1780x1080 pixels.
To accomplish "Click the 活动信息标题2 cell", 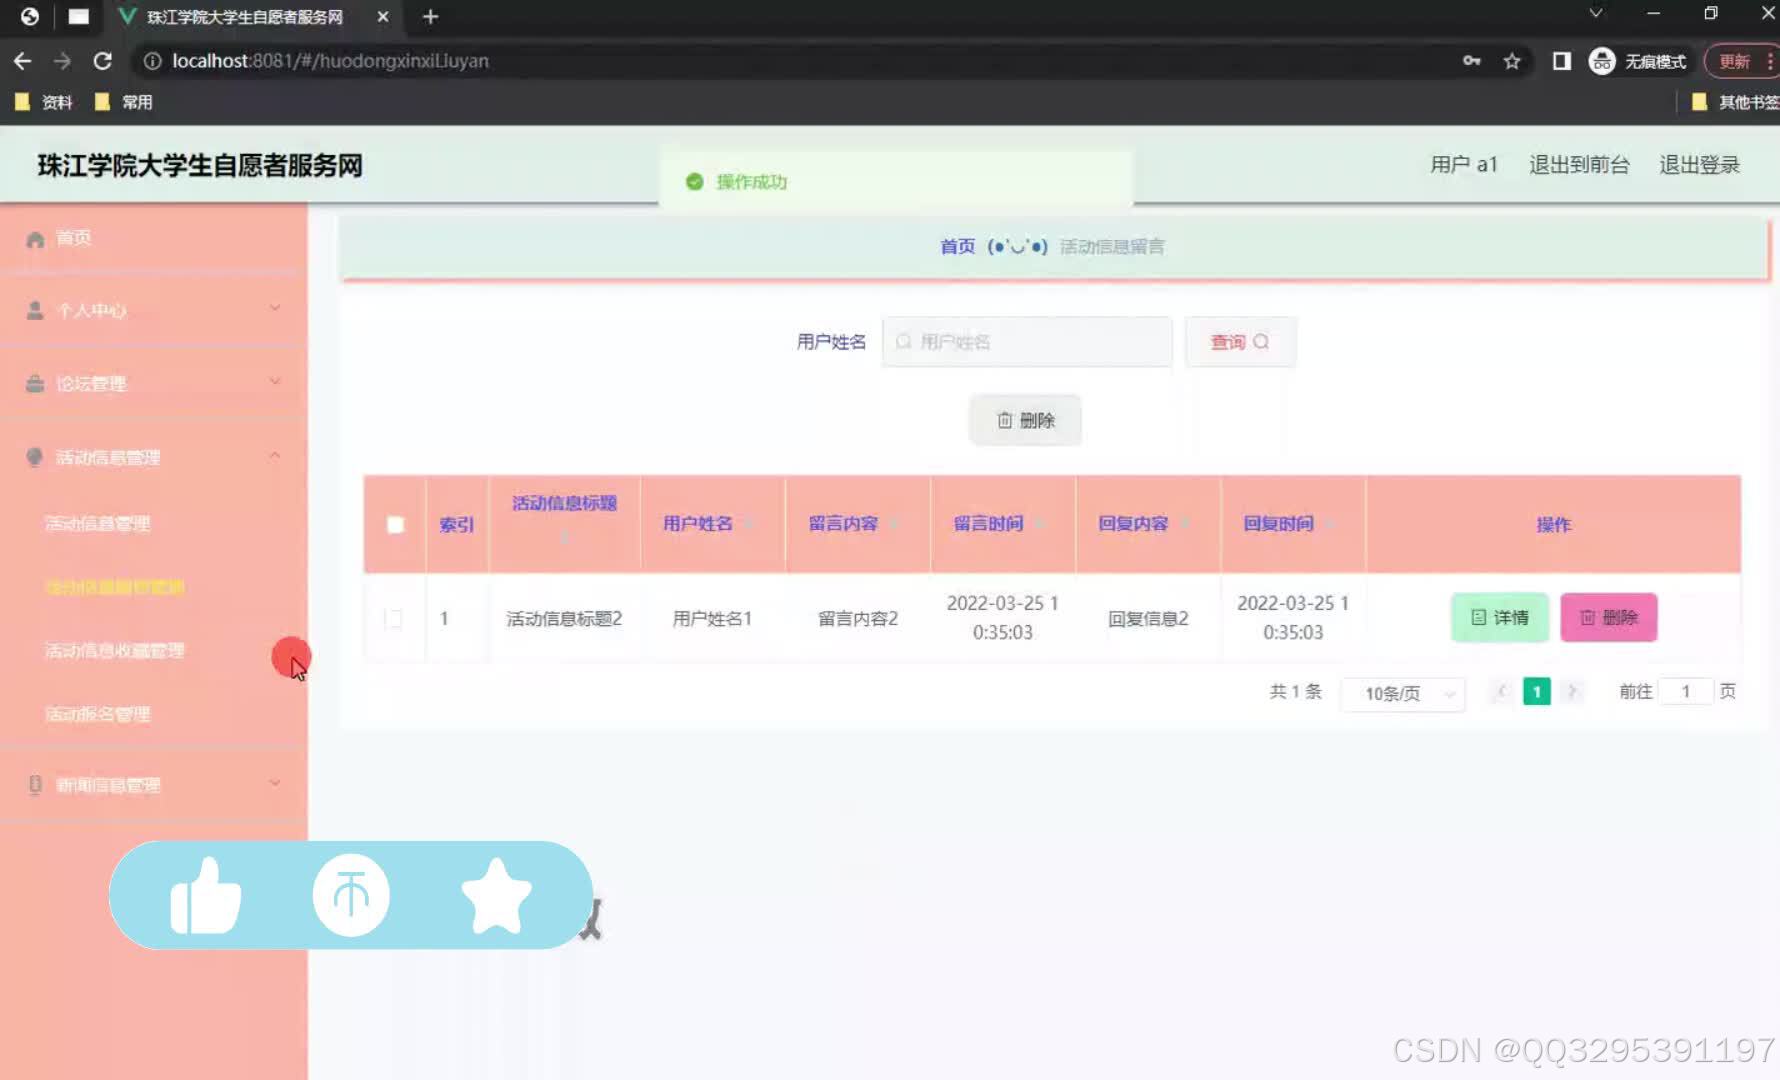I will [564, 619].
